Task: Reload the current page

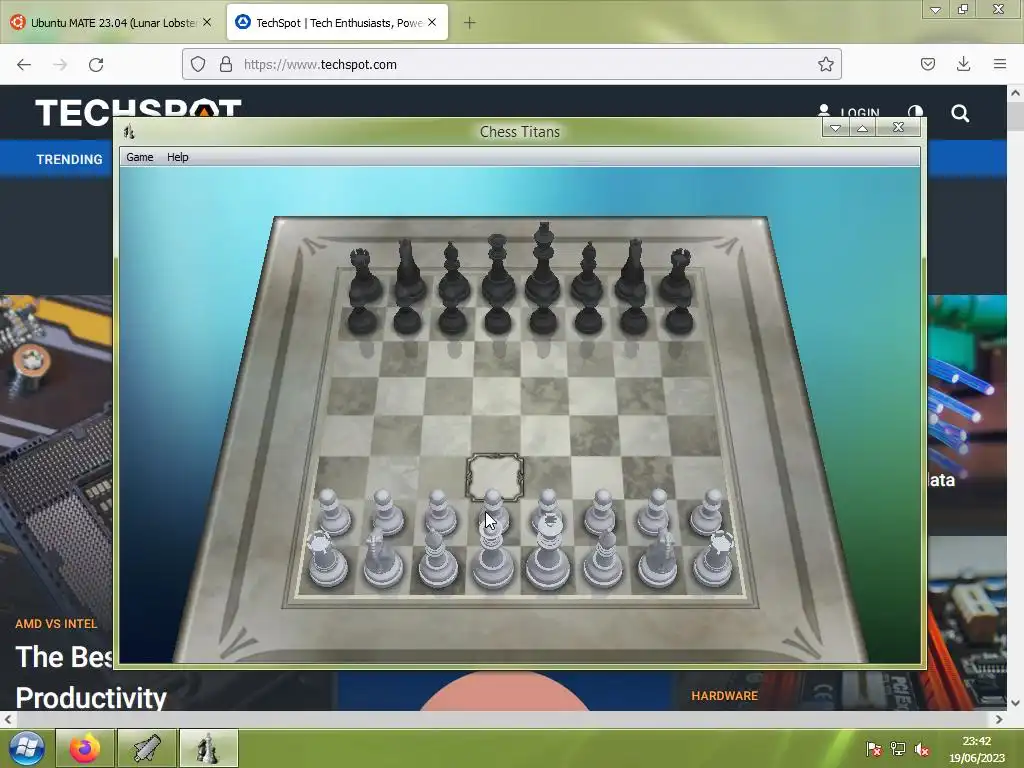Action: pyautogui.click(x=96, y=65)
